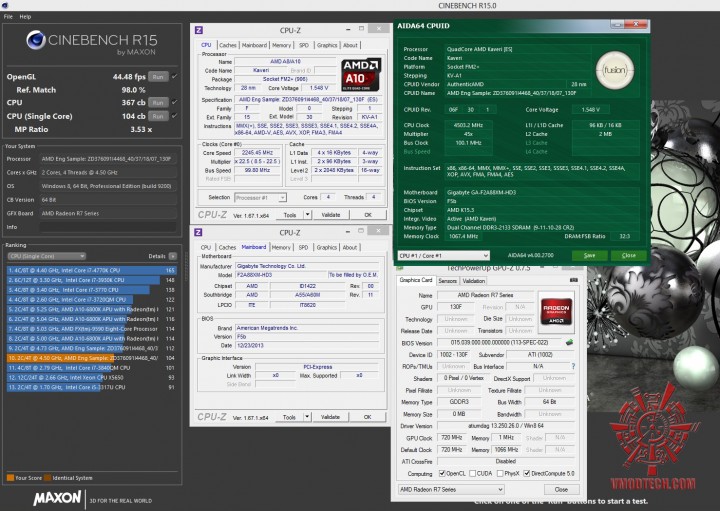Screen dimensions: 720x511
Task: Switch to the Sensors tab in GPU-Z
Action: (x=447, y=281)
